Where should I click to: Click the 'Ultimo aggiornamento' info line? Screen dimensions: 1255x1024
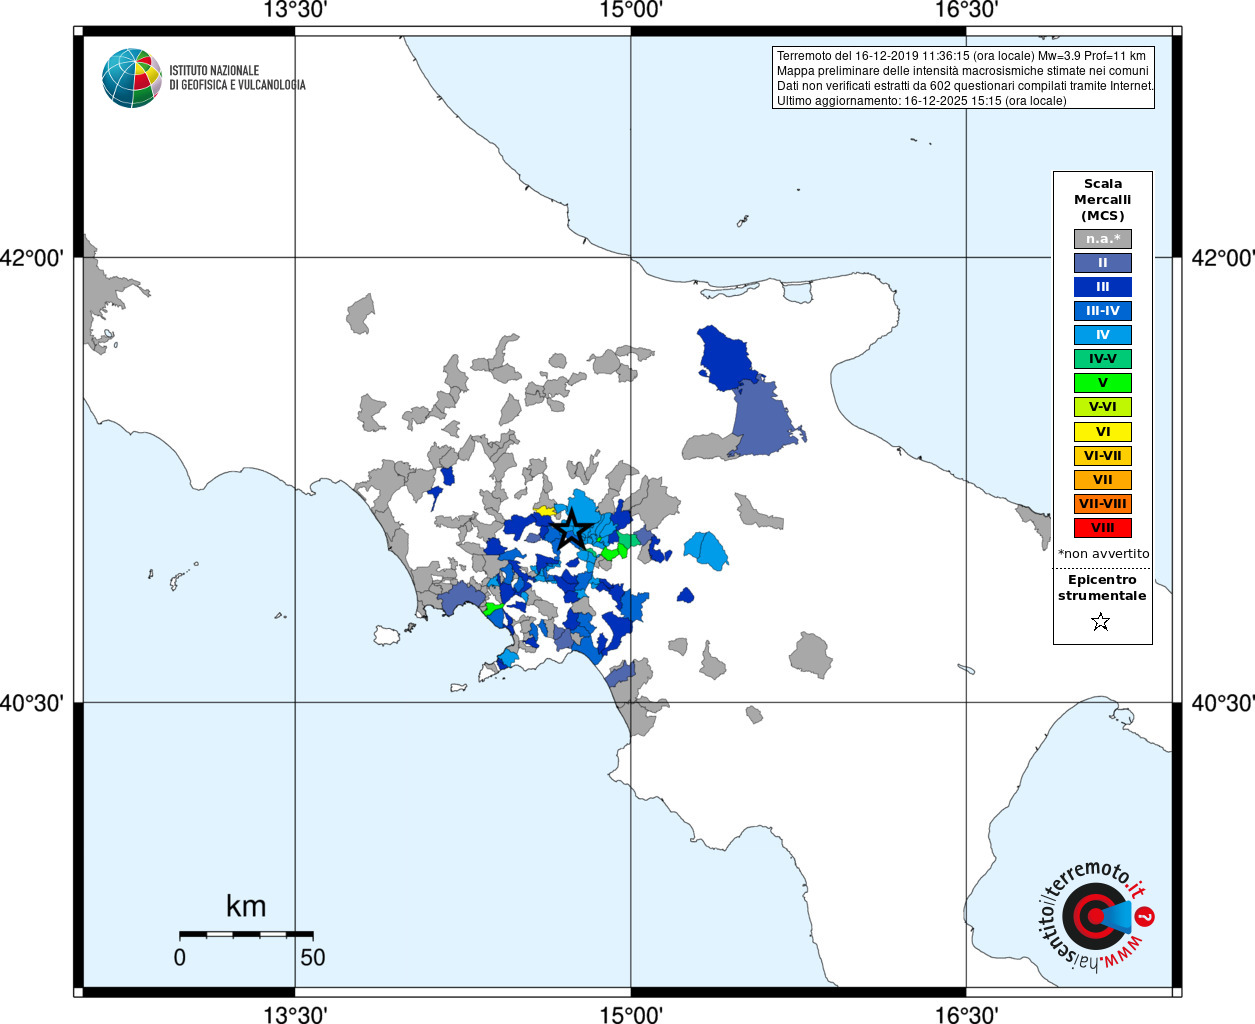click(x=922, y=101)
